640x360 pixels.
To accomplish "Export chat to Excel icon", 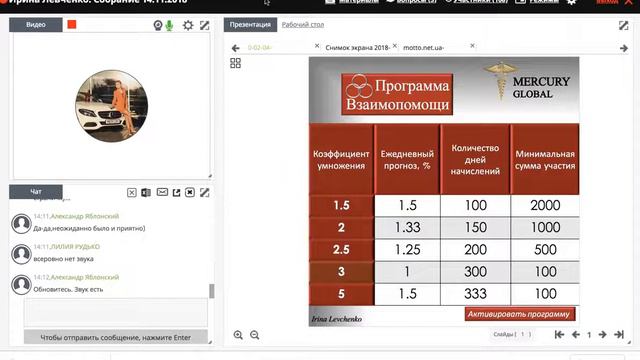I will (x=146, y=192).
